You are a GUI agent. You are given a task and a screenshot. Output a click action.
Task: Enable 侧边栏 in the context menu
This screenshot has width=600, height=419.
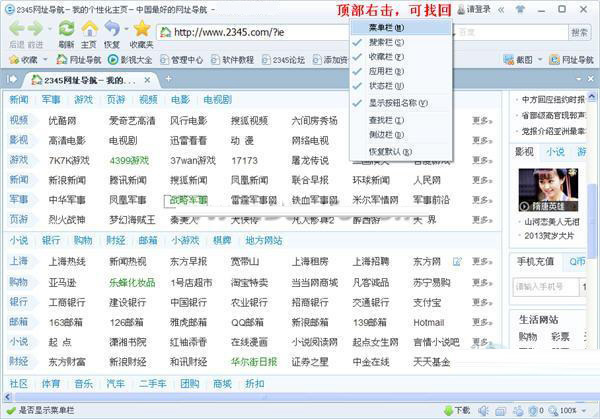click(401, 135)
